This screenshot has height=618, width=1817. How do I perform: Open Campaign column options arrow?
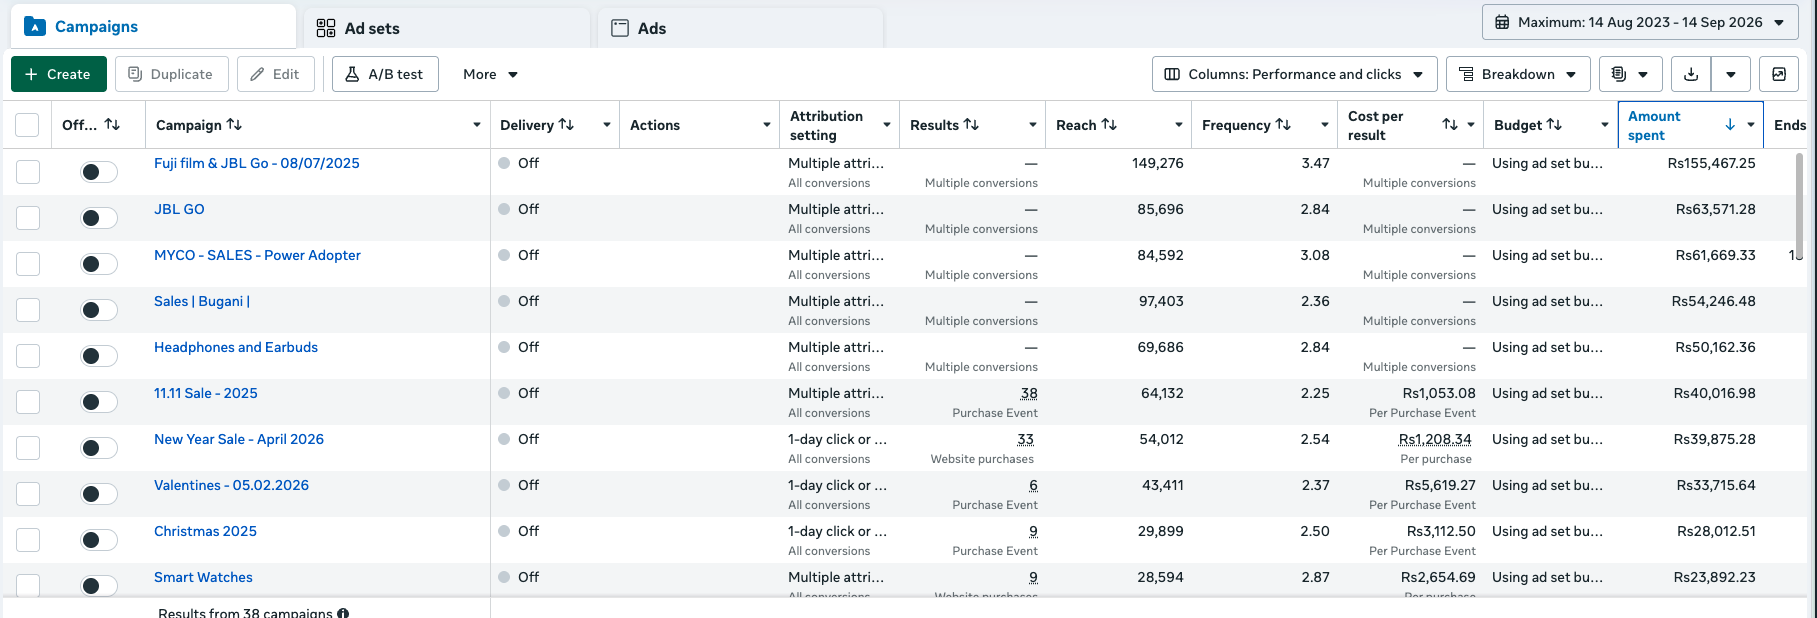(476, 125)
